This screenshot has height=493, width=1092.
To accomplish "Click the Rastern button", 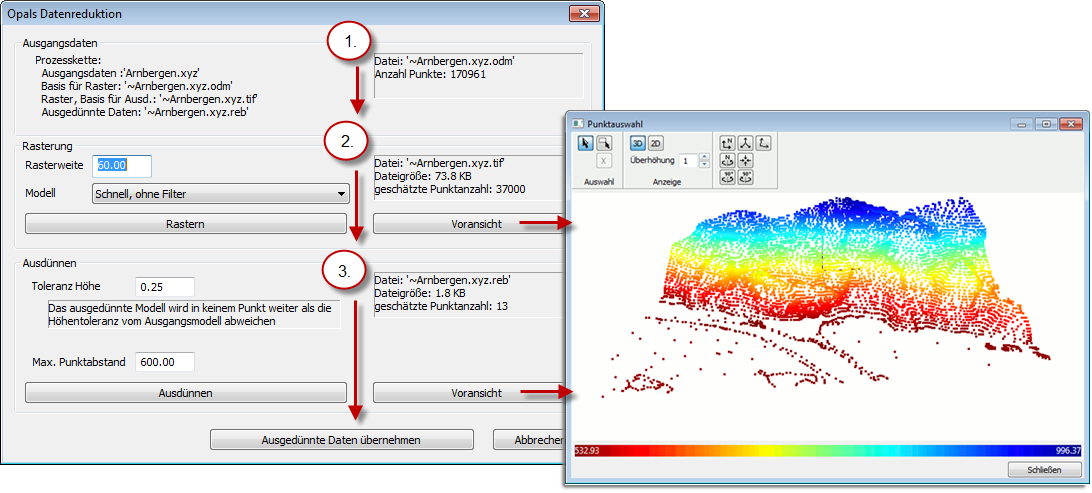I will point(185,224).
